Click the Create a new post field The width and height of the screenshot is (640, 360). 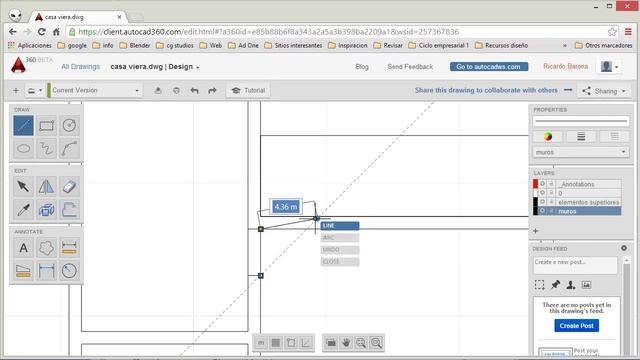(x=575, y=265)
